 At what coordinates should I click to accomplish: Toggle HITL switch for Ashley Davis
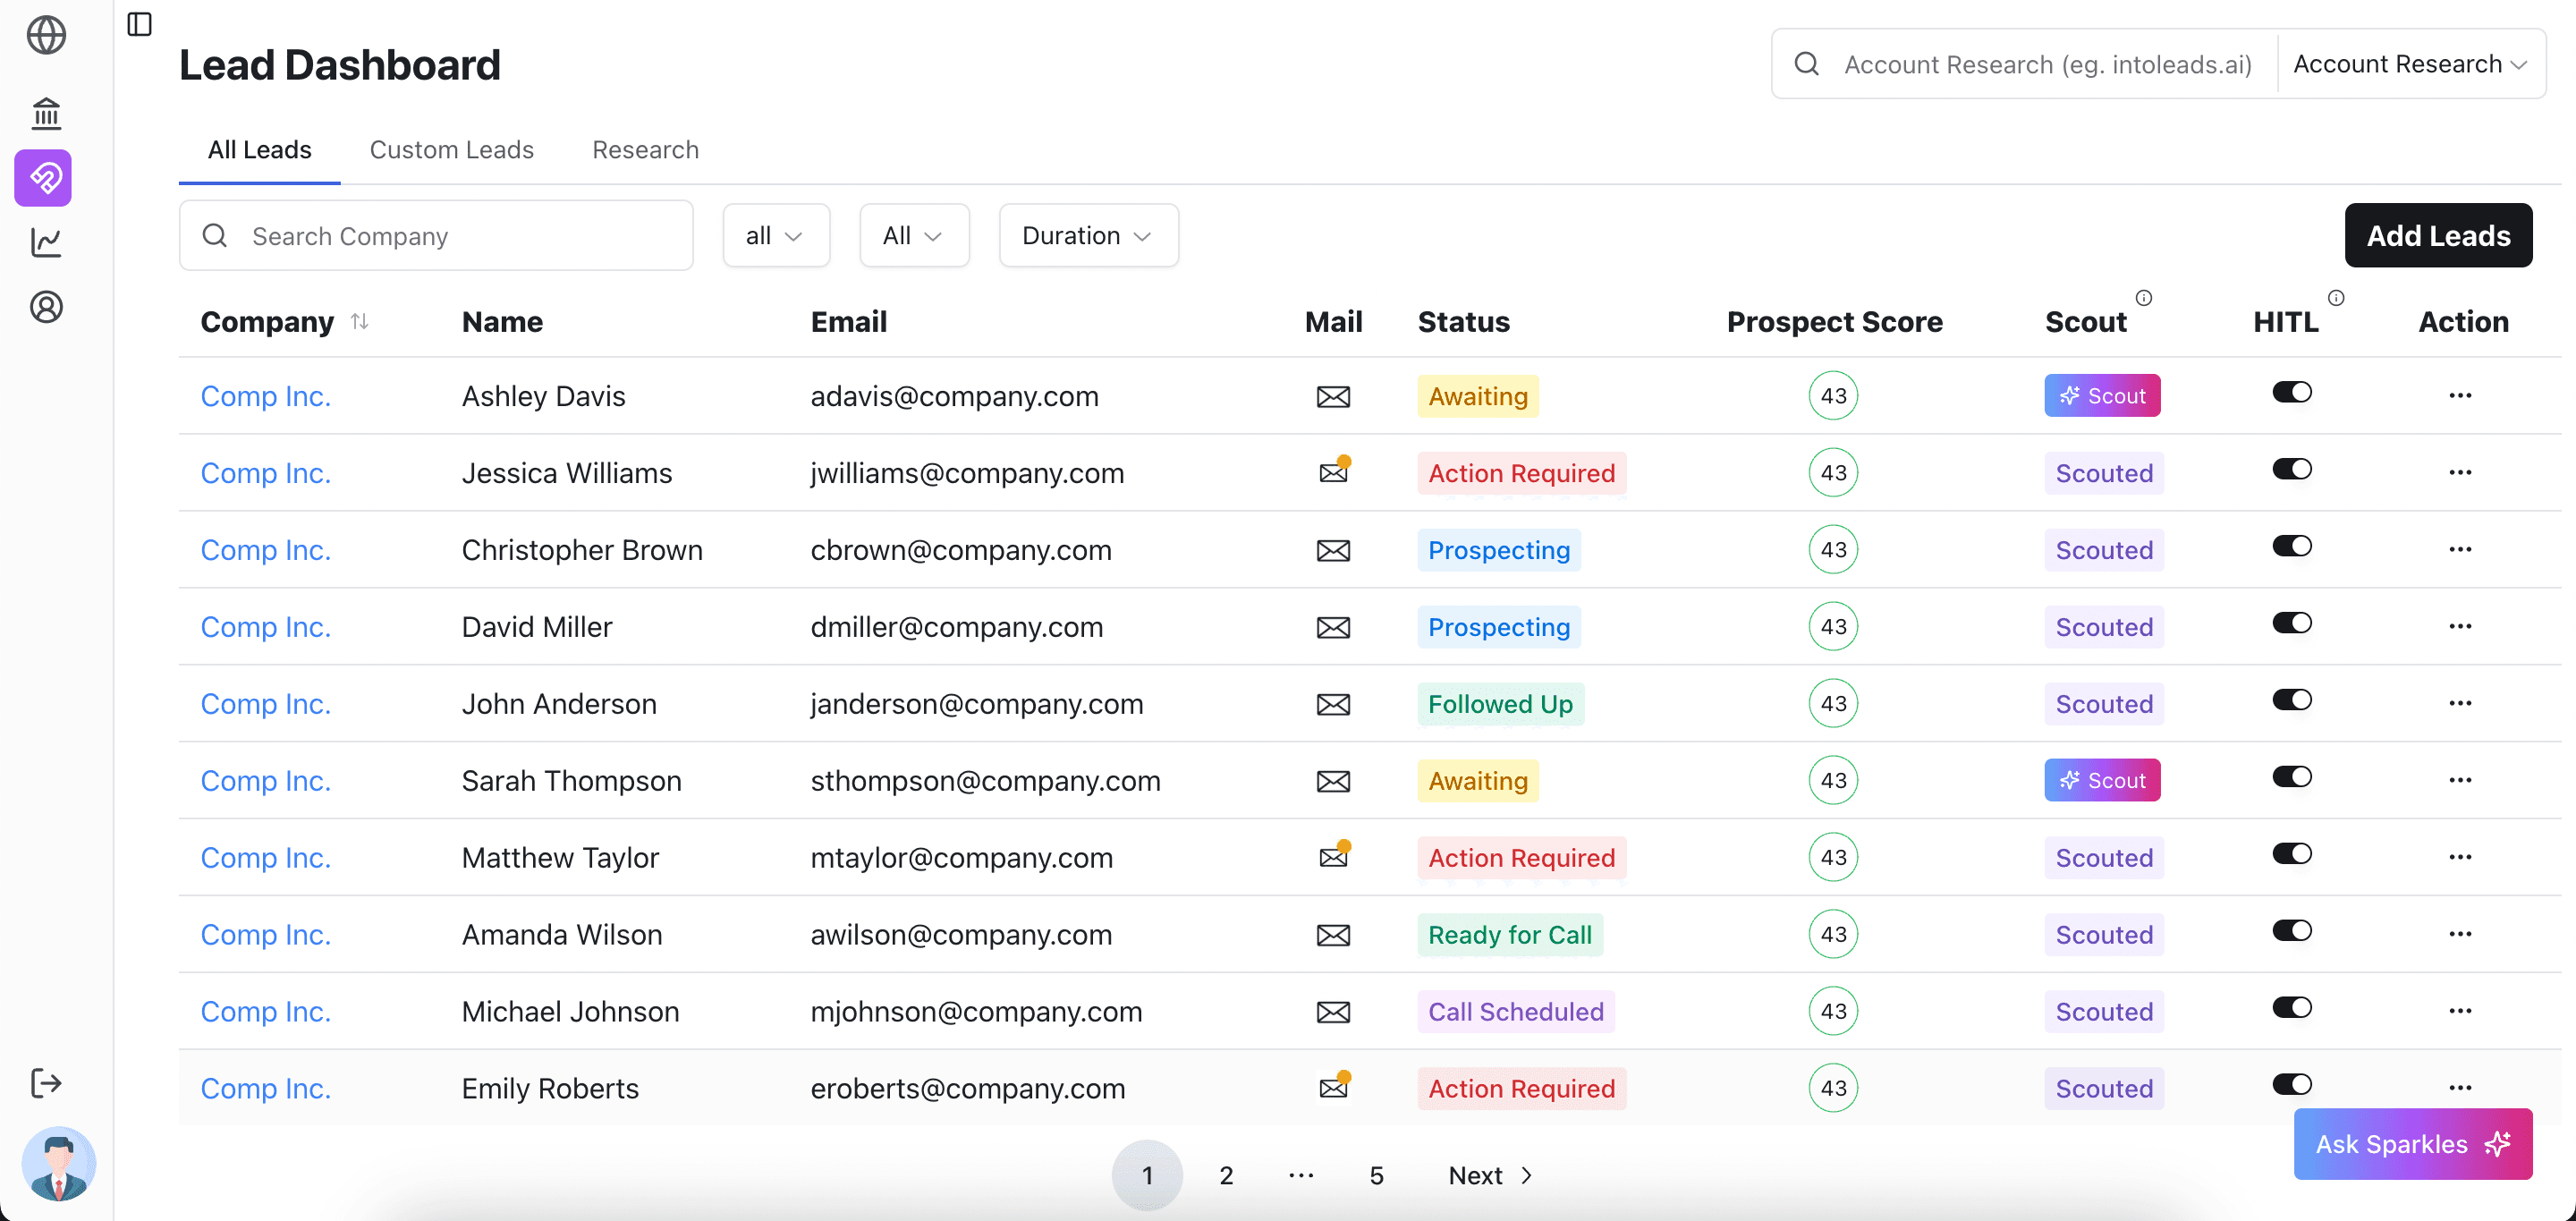(x=2292, y=392)
